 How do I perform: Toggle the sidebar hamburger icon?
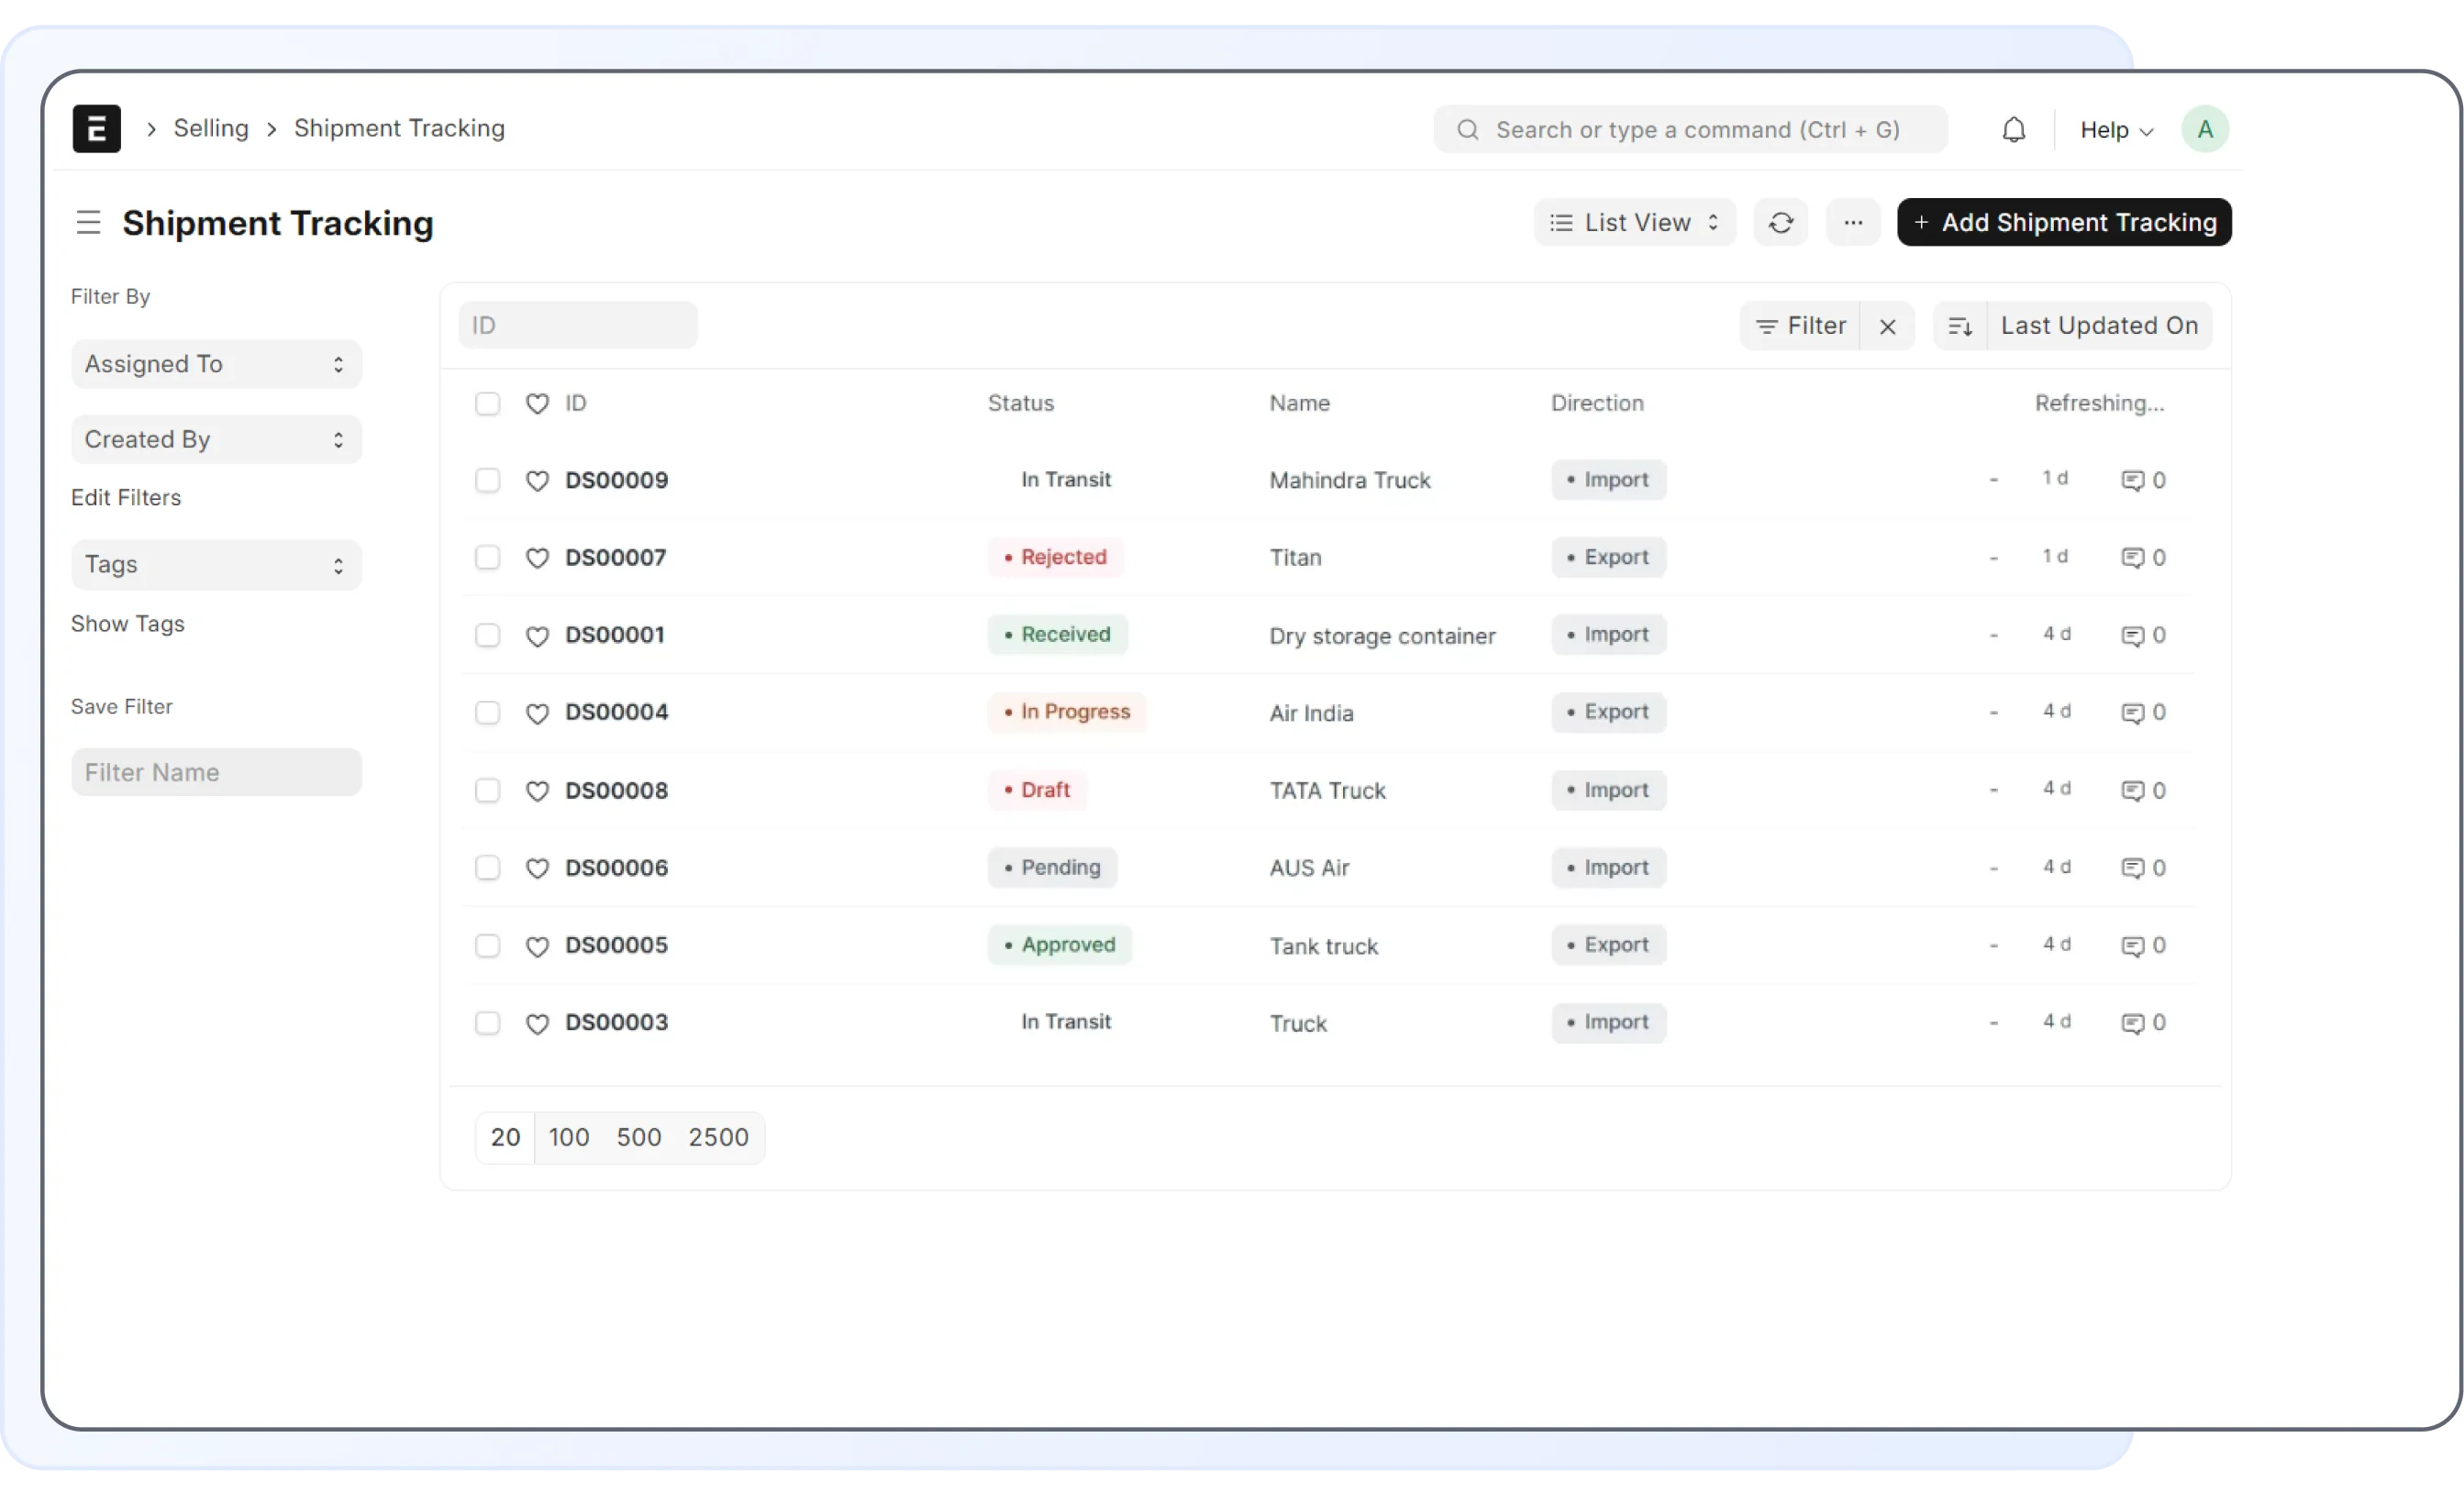pyautogui.click(x=88, y=222)
